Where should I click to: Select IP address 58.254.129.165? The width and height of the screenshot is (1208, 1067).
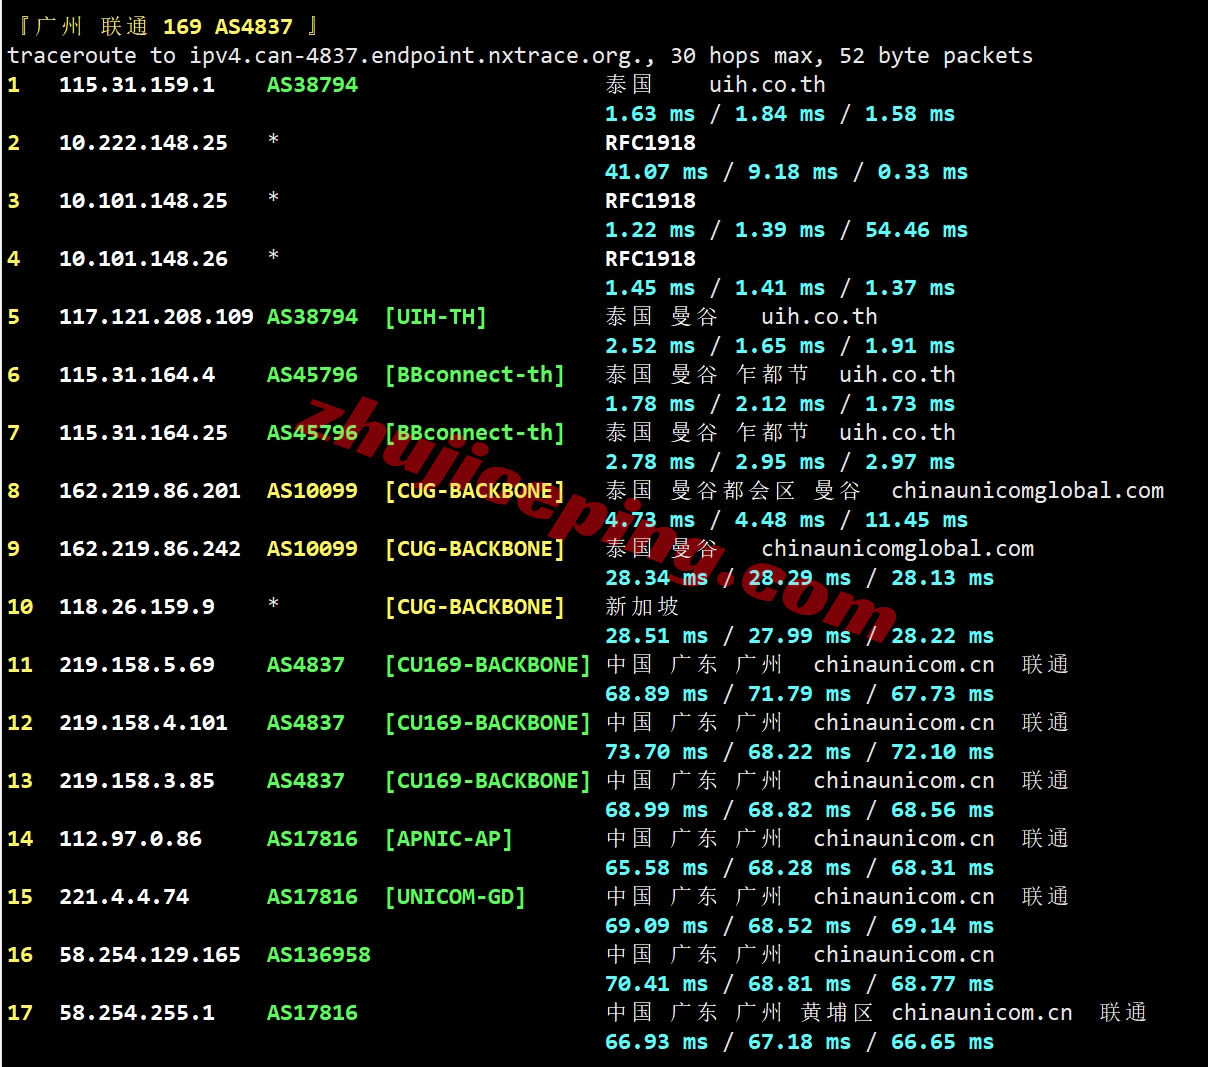click(150, 954)
